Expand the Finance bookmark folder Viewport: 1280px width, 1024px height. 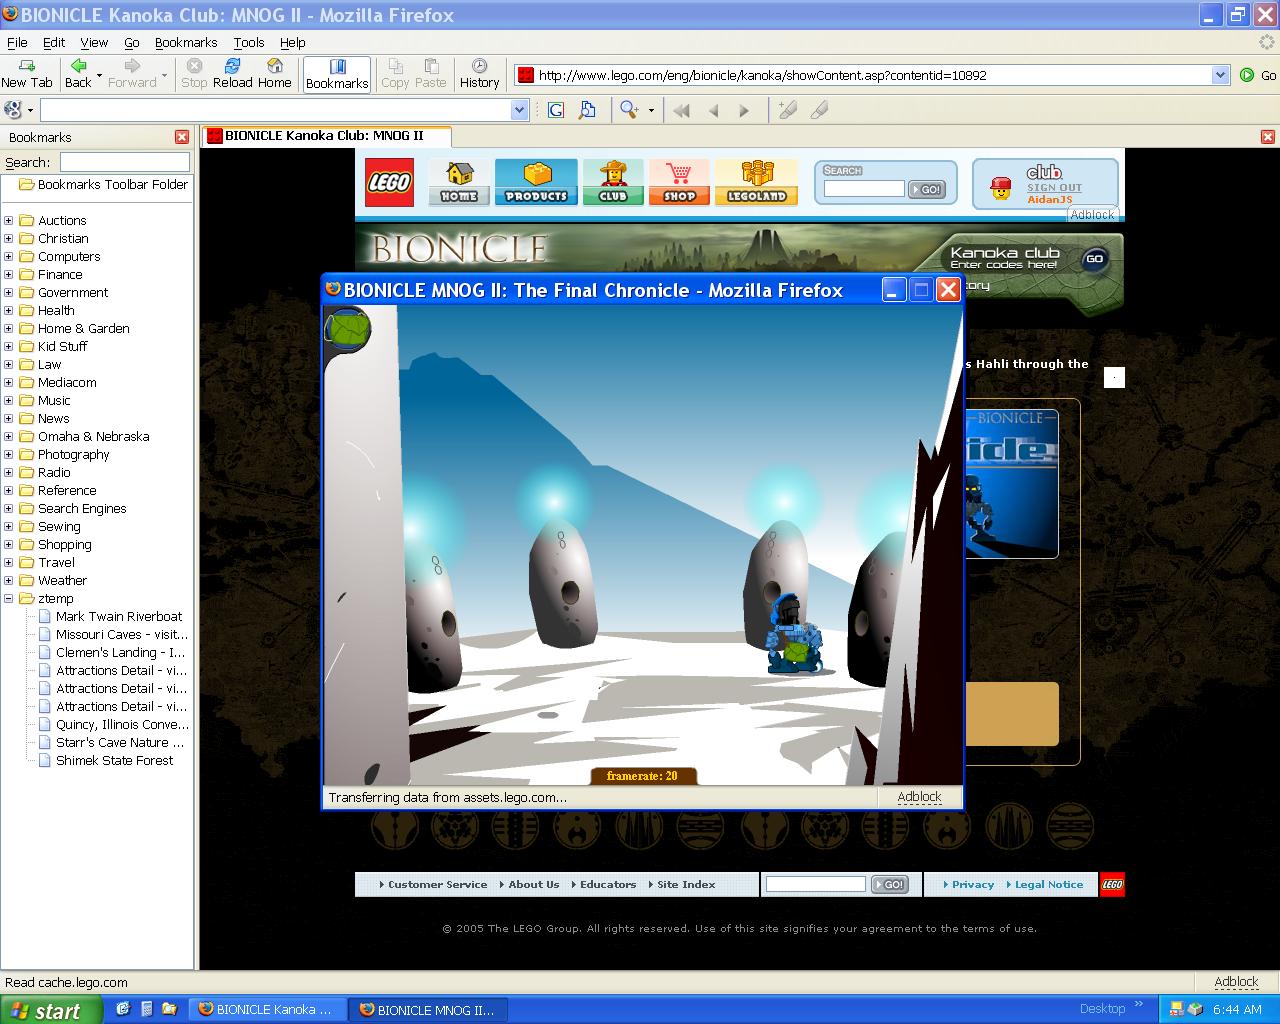pyautogui.click(x=9, y=275)
